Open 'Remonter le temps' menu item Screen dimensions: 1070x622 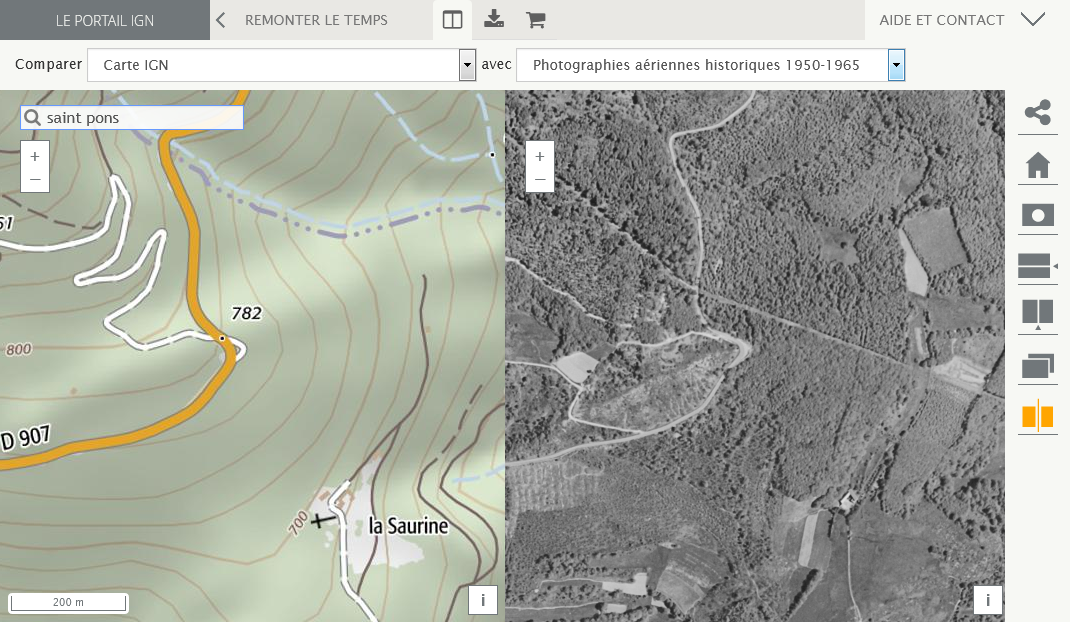coord(316,20)
